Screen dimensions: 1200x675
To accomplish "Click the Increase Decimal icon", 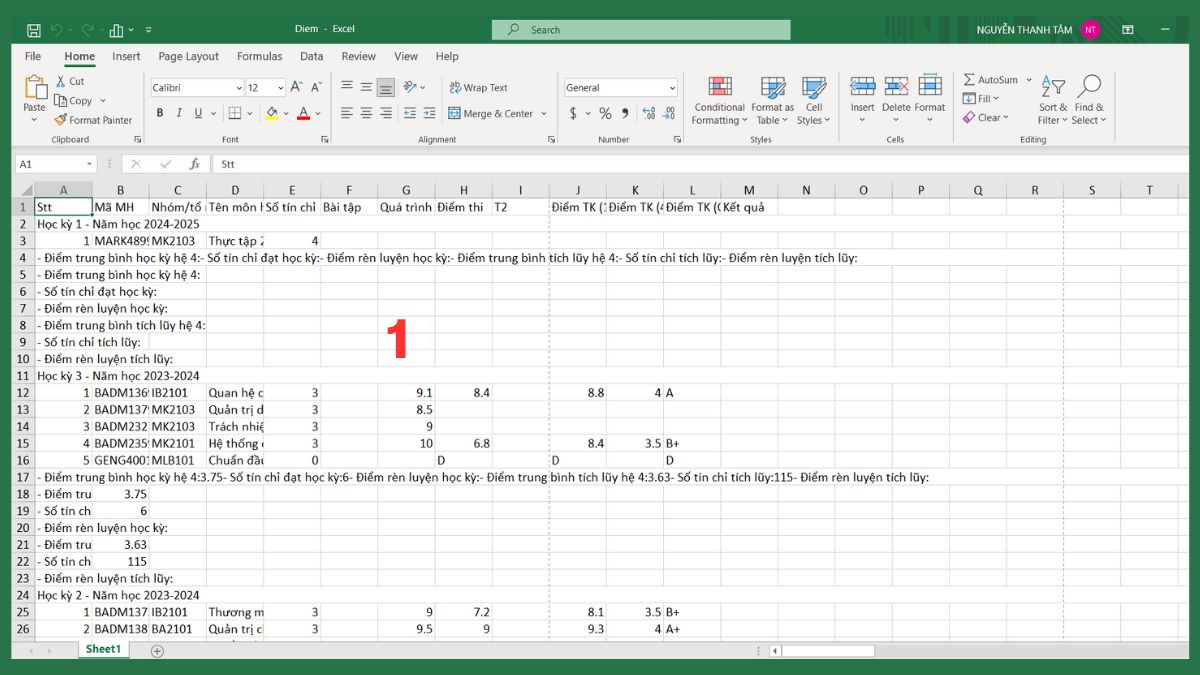I will [649, 114].
